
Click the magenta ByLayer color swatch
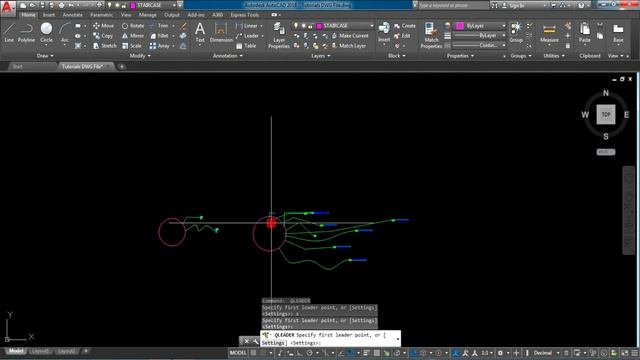click(460, 26)
